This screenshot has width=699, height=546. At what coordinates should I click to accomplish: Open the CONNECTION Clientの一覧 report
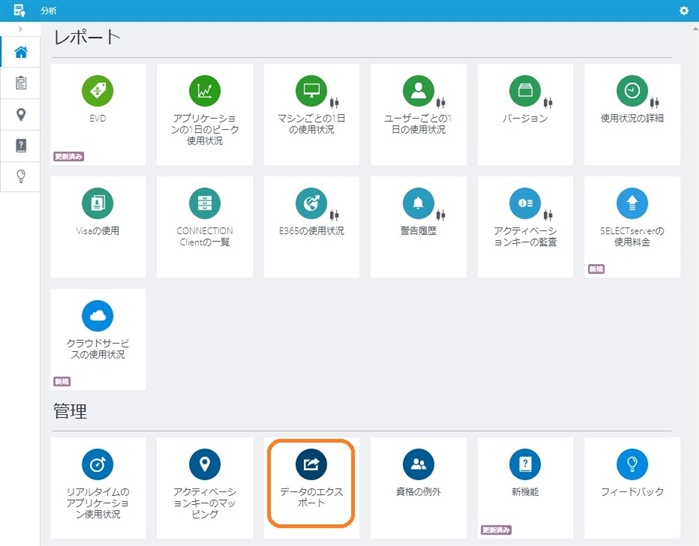pos(205,227)
